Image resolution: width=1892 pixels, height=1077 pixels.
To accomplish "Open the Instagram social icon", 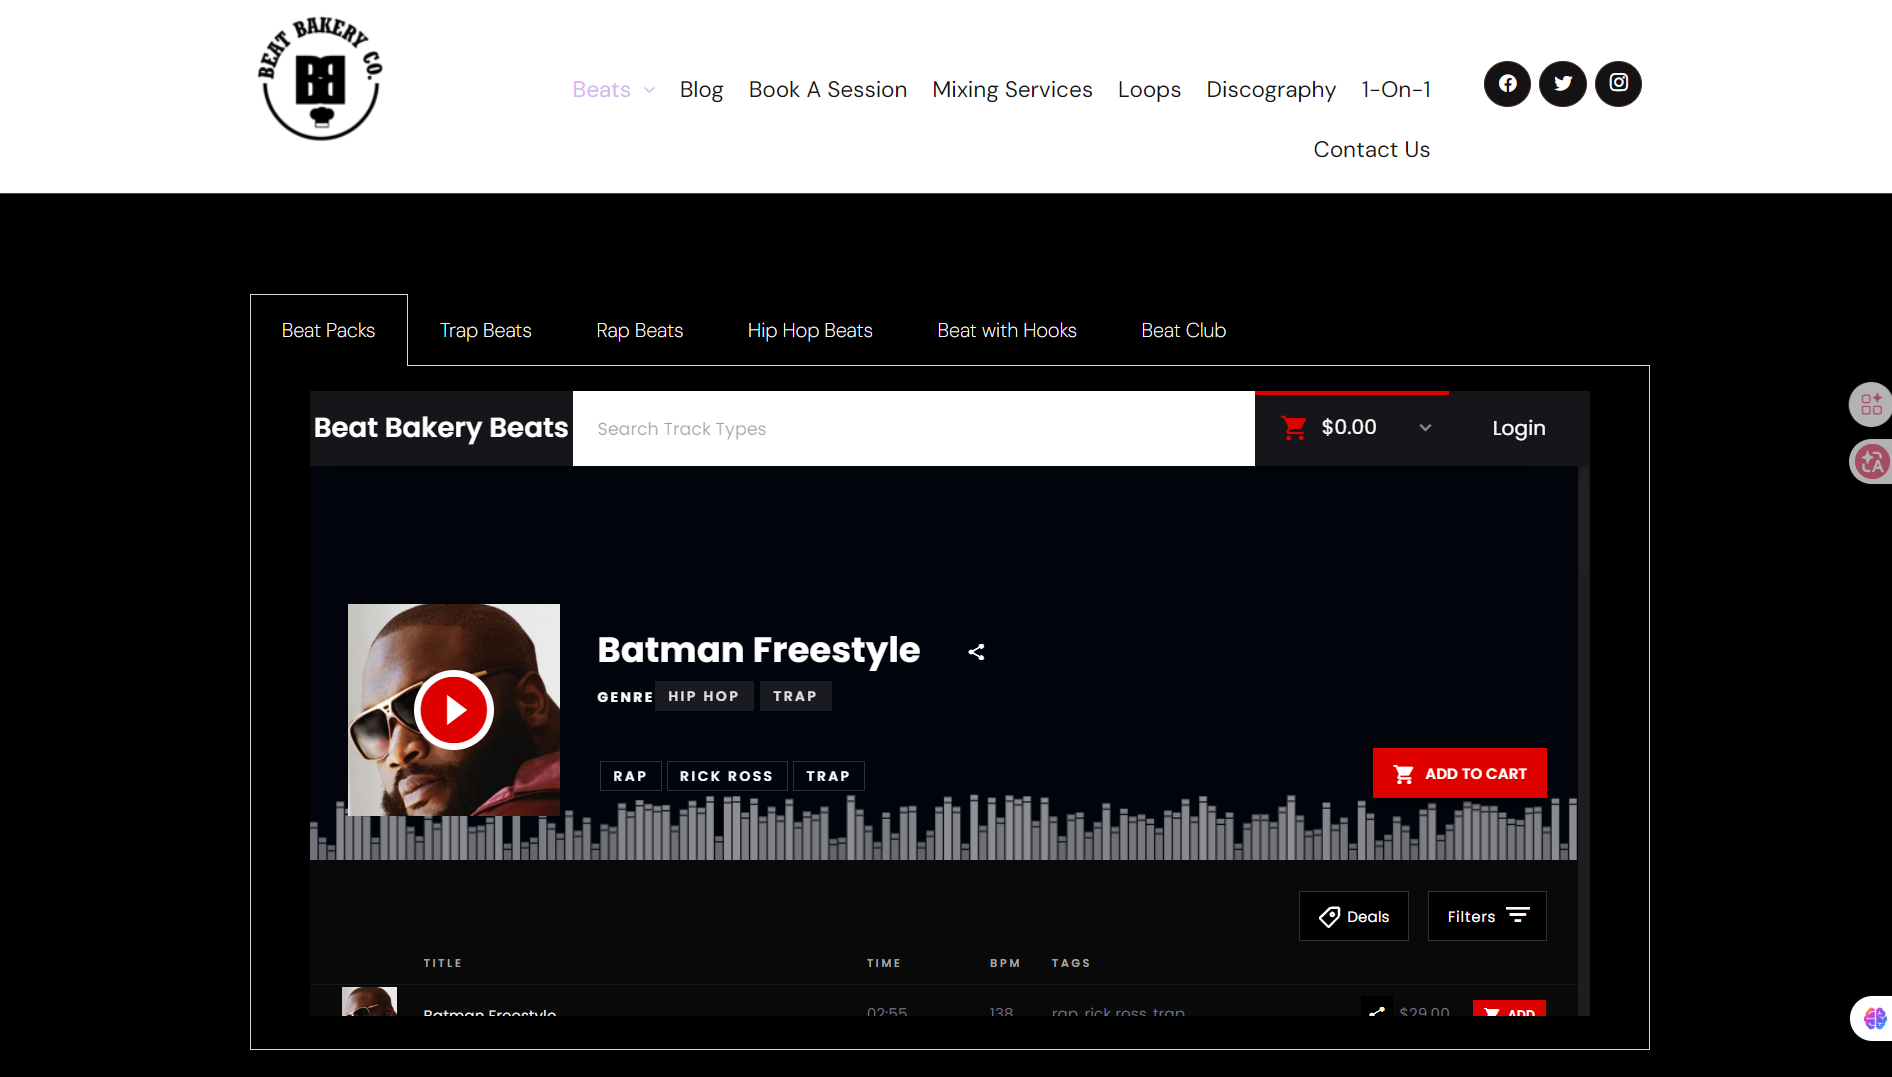I will [1619, 84].
